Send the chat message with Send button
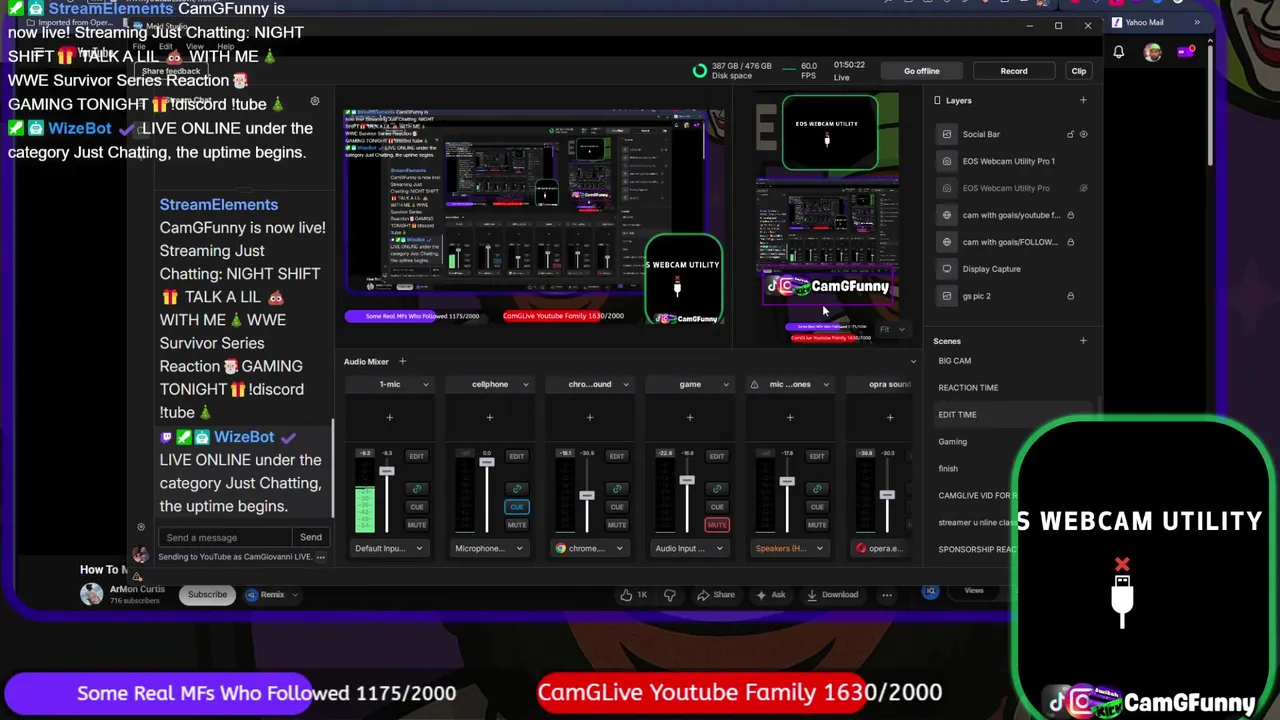This screenshot has width=1280, height=720. (x=311, y=537)
